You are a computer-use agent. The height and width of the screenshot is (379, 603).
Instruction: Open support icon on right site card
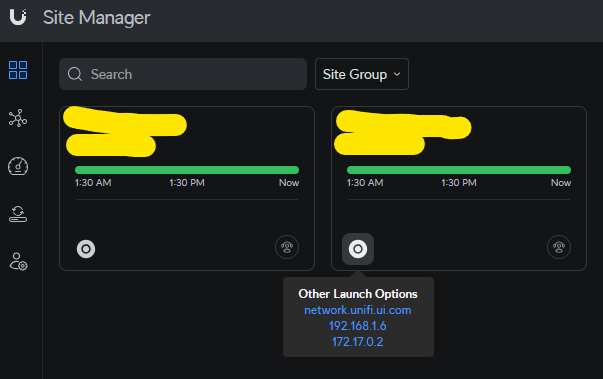(x=559, y=247)
